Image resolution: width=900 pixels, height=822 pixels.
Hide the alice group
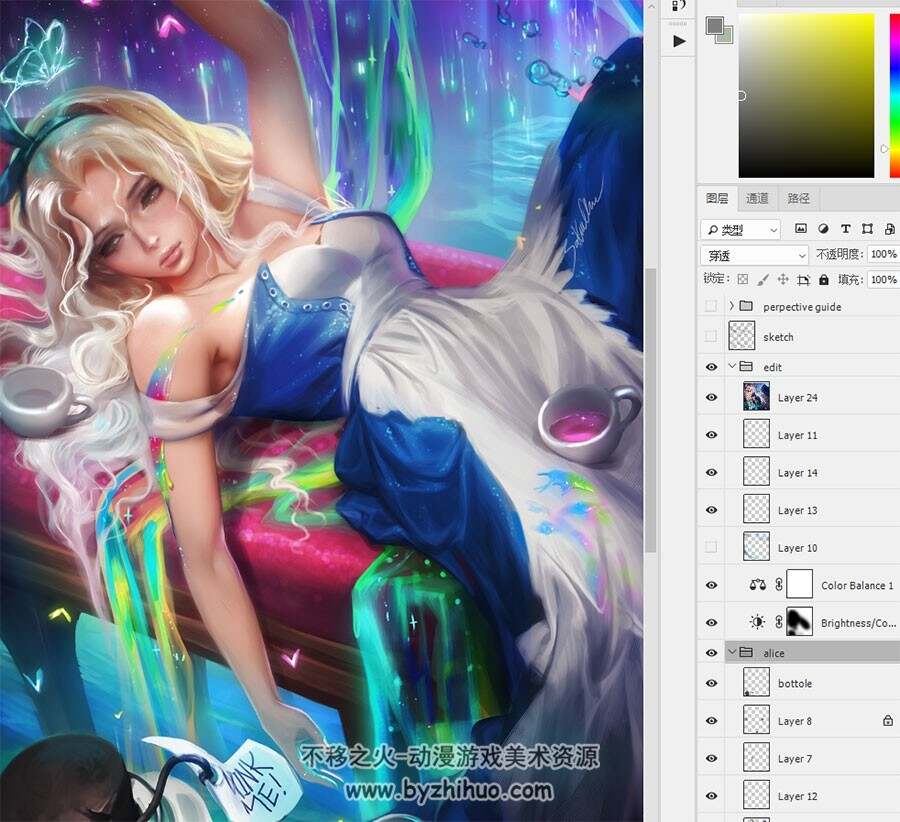tap(711, 653)
